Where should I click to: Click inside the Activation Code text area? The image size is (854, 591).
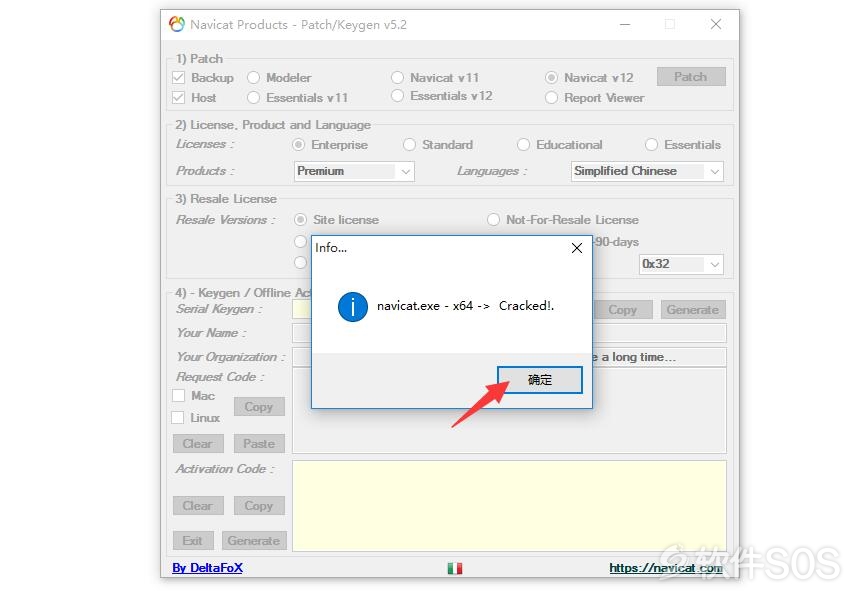coord(509,506)
